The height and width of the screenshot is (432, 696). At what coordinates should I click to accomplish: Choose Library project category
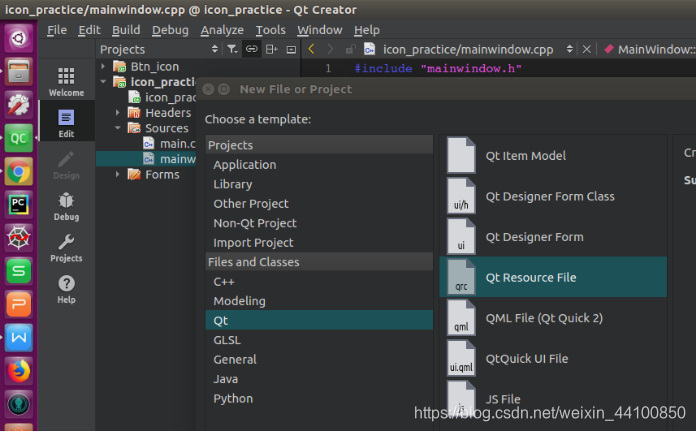pyautogui.click(x=319, y=184)
